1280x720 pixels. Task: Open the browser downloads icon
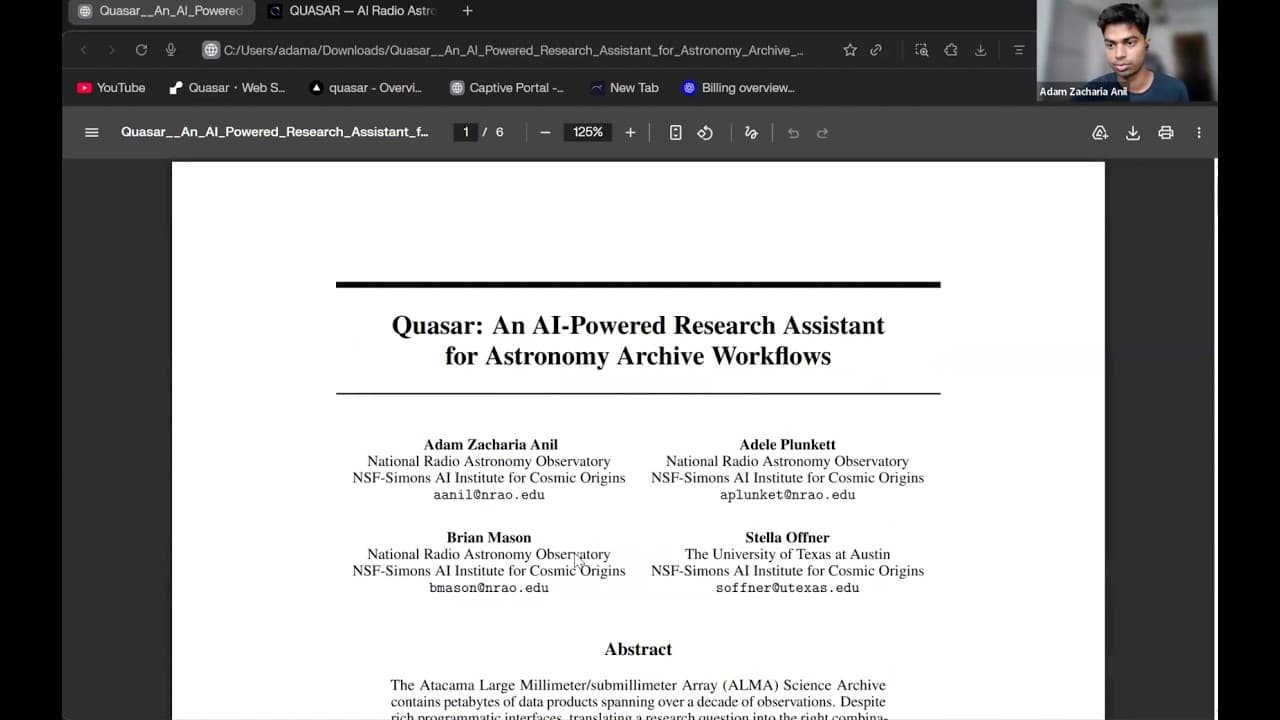tap(980, 50)
